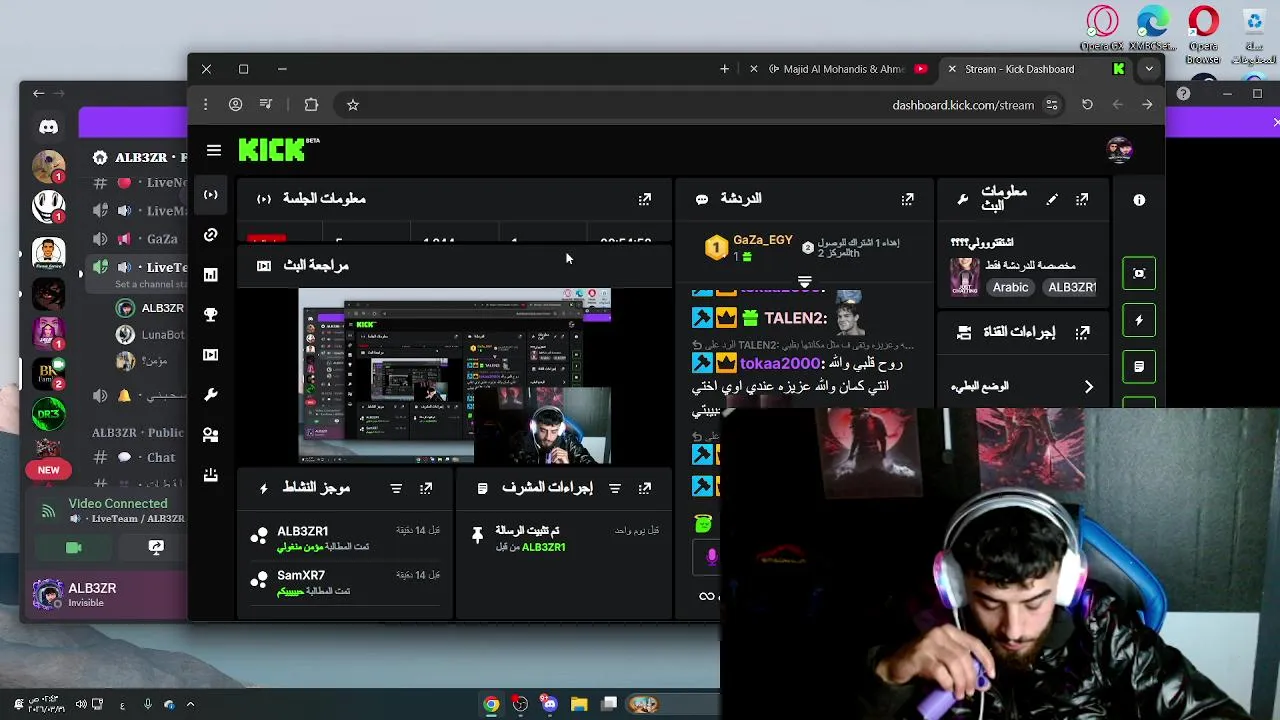Image resolution: width=1280 pixels, height=720 pixels.
Task: Open Discord direct messages home
Action: coord(48,127)
